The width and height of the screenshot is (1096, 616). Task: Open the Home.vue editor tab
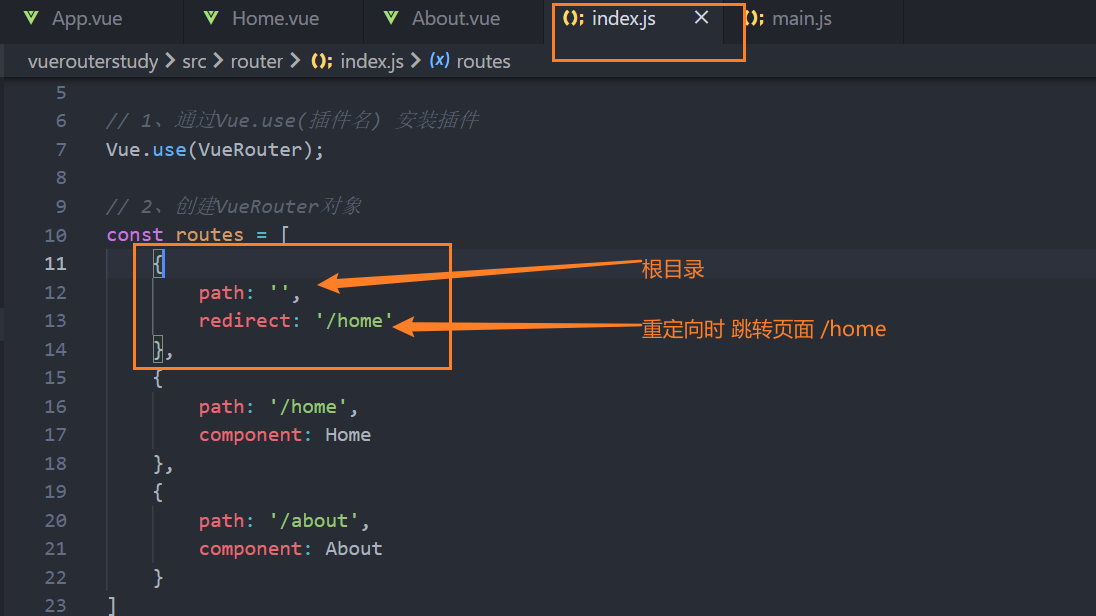(x=273, y=19)
